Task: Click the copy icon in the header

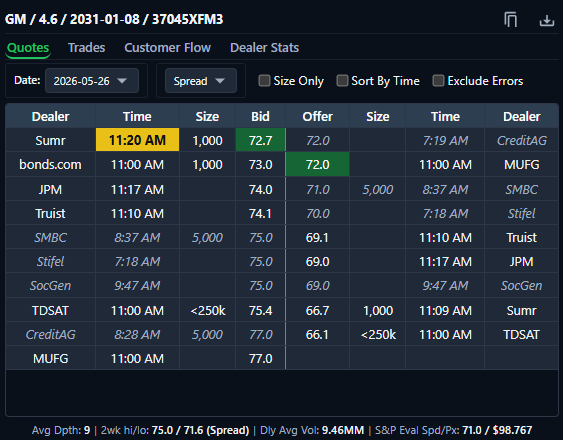Action: 510,19
